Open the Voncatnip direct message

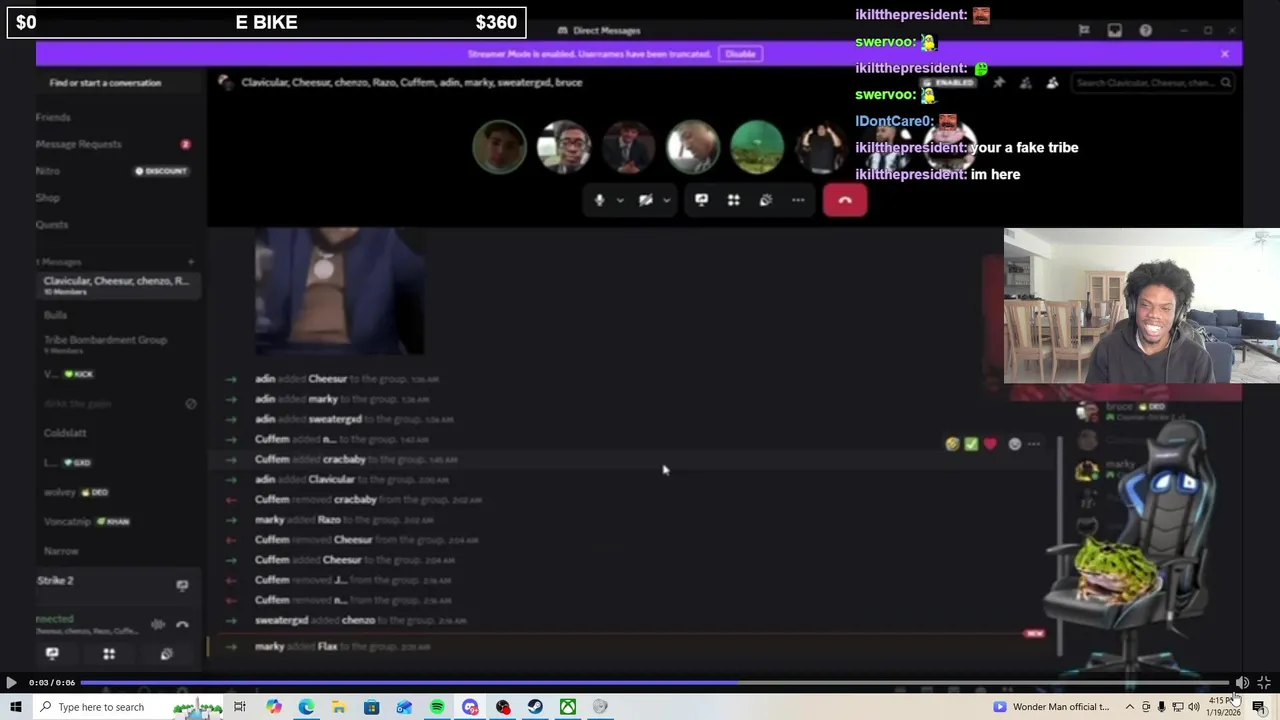pyautogui.click(x=118, y=521)
